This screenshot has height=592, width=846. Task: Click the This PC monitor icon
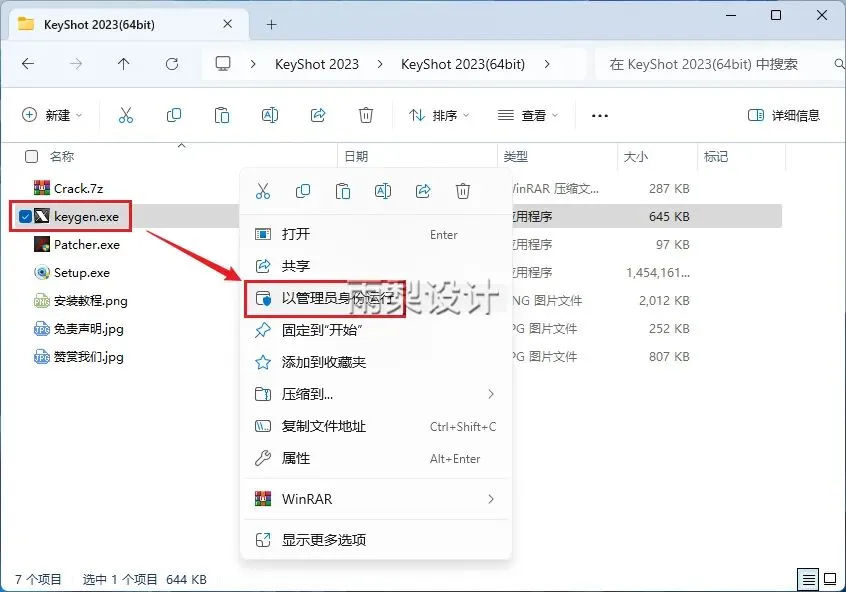tap(223, 64)
